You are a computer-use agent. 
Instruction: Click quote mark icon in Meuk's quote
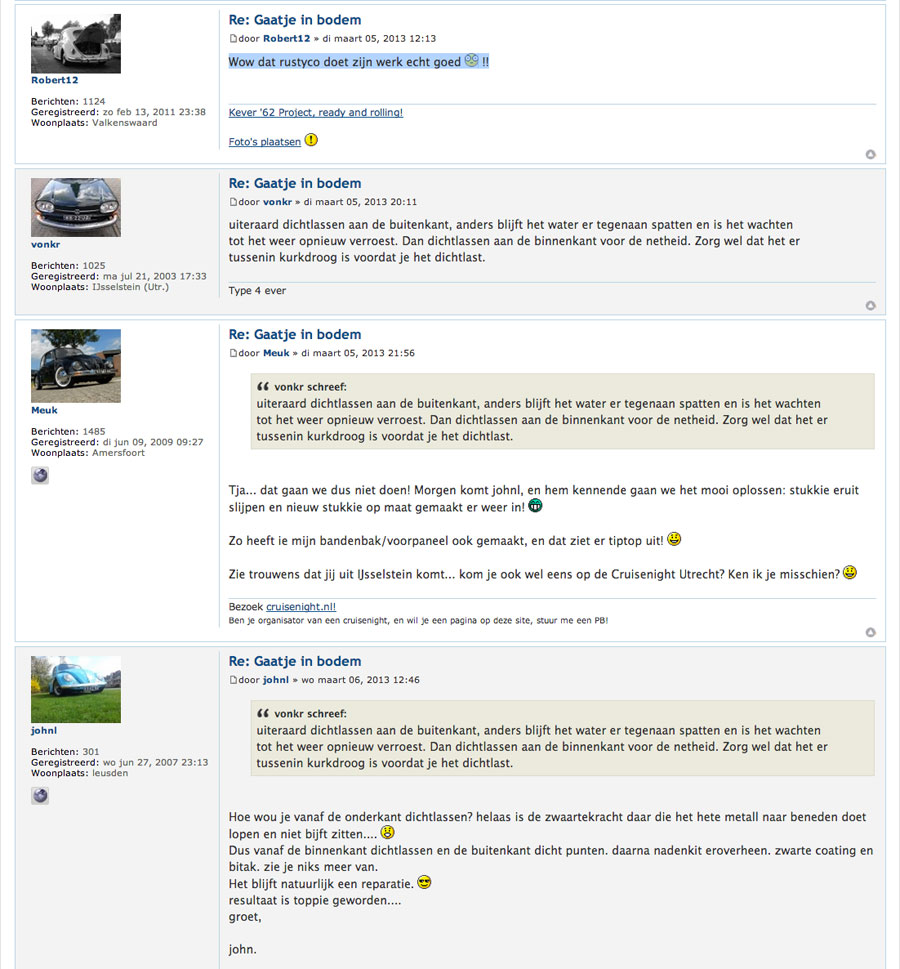tap(263, 387)
